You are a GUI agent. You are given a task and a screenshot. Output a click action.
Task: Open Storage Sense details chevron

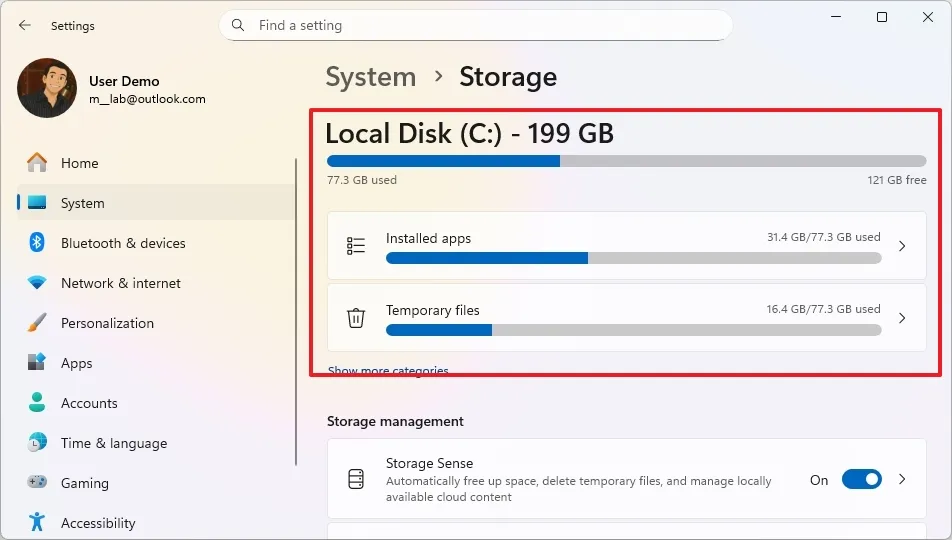[902, 479]
